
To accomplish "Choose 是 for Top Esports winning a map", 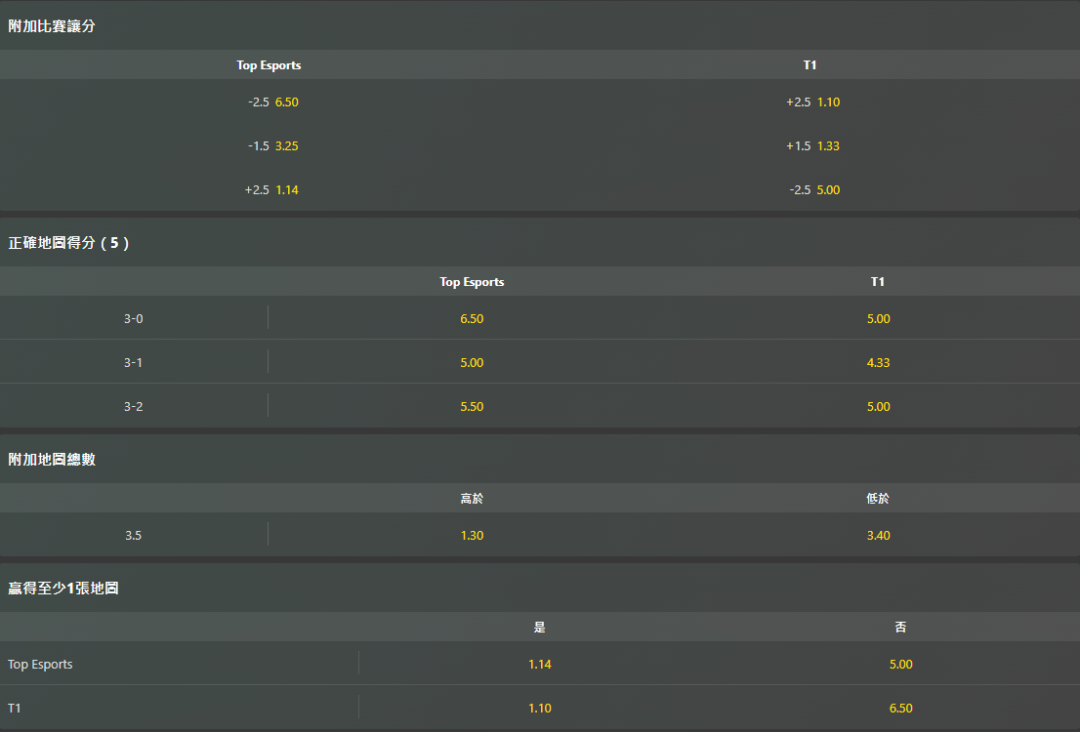I will (540, 664).
